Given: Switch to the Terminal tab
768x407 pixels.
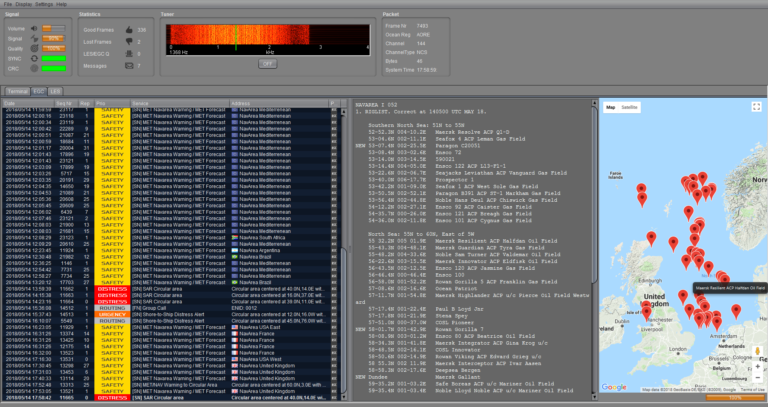Looking at the screenshot, I should click(x=17, y=91).
